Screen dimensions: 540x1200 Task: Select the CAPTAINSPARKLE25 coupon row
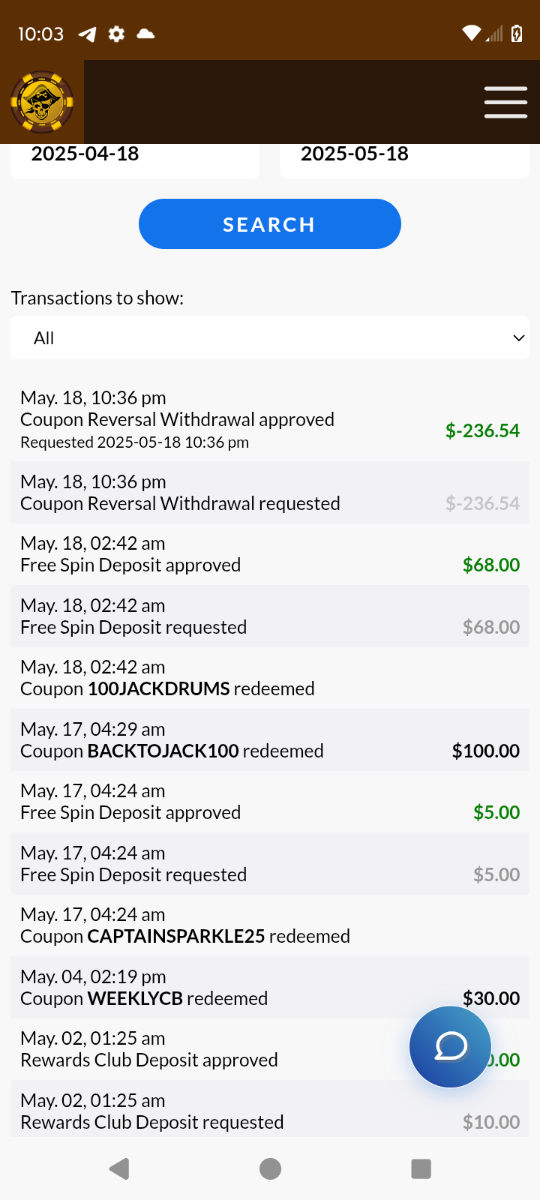coord(270,925)
